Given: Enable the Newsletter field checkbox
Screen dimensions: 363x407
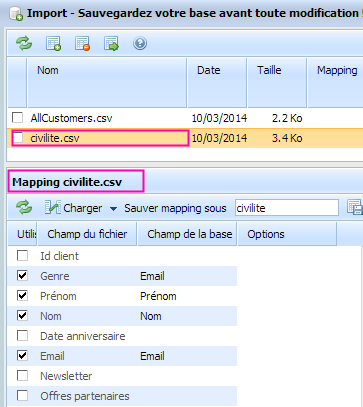Looking at the screenshot, I should 22,376.
